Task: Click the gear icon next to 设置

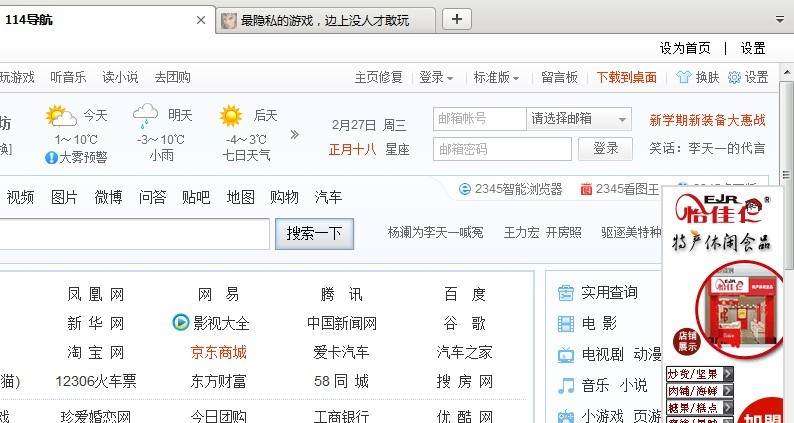Action: [x=734, y=77]
